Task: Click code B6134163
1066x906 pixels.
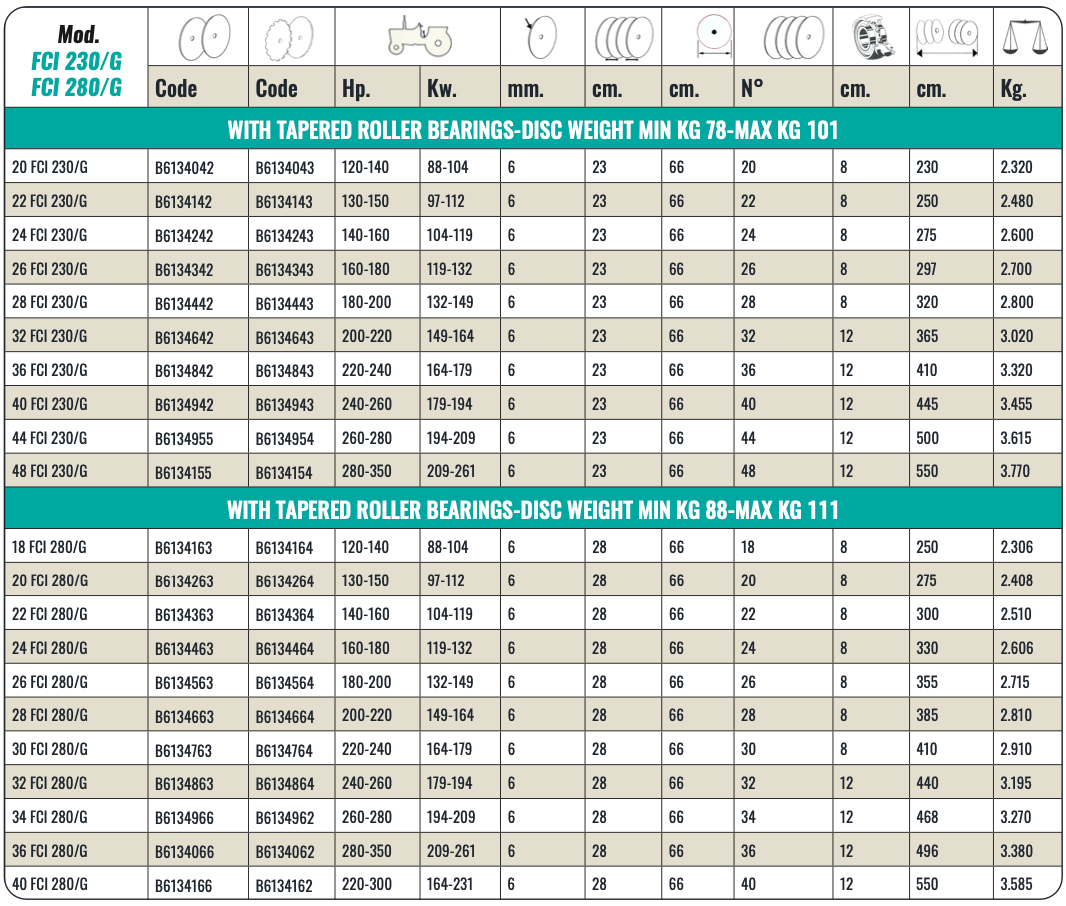Action: (184, 548)
